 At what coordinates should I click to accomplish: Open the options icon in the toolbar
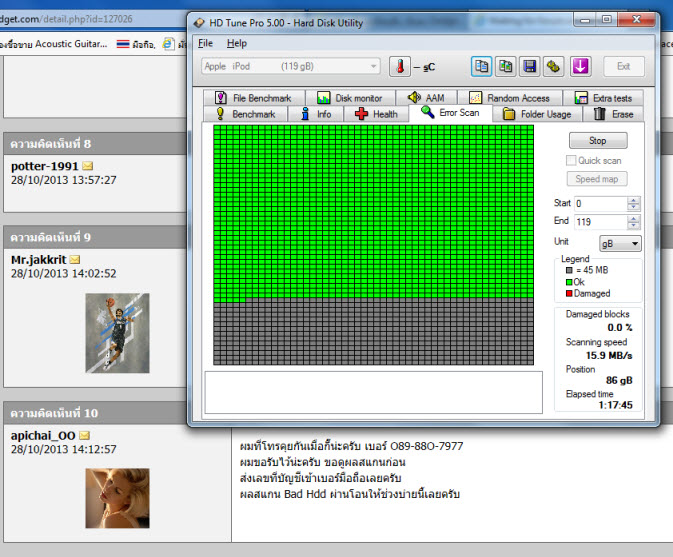coord(556,67)
